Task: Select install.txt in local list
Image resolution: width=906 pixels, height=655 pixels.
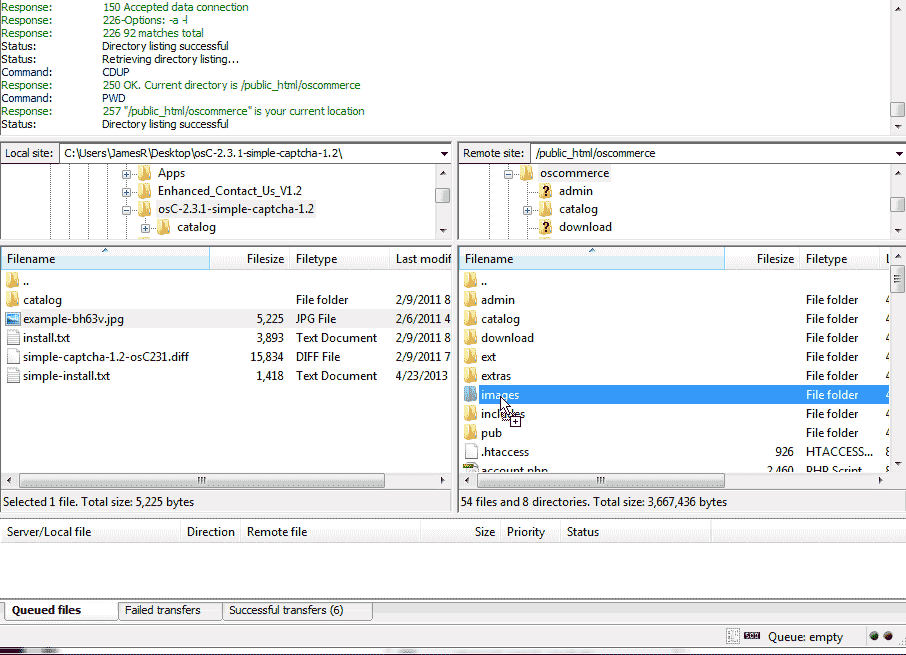Action: tap(46, 338)
